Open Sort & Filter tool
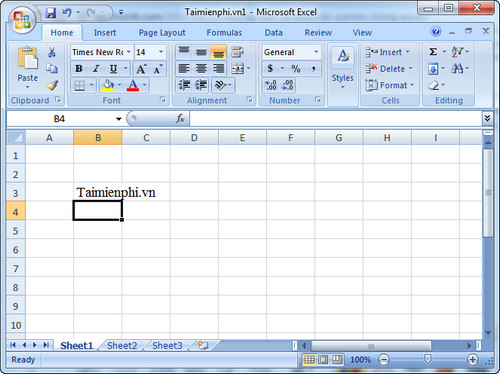This screenshot has height=374, width=500. [457, 52]
